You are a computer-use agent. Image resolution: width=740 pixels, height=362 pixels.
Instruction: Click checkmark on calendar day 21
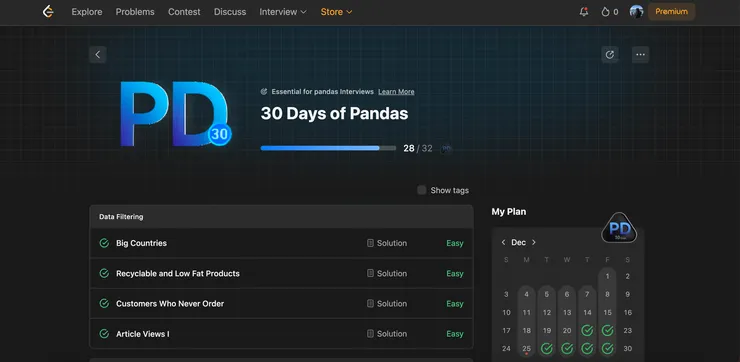(587, 330)
